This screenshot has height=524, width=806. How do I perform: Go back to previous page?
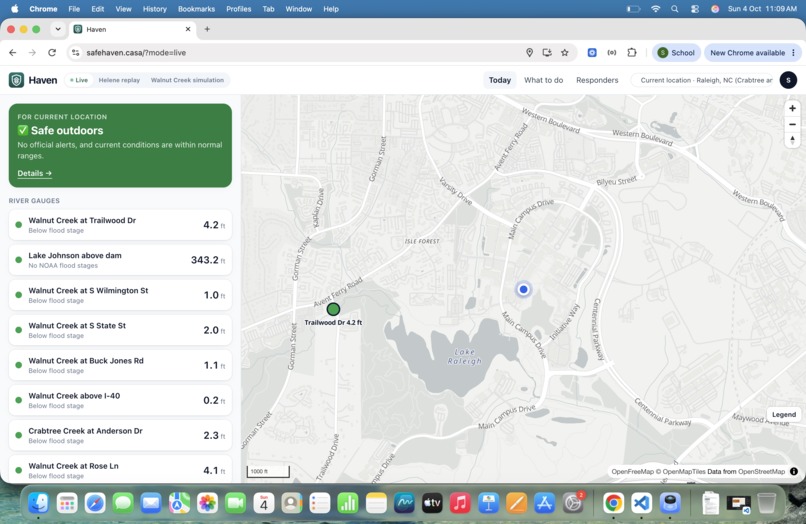click(13, 52)
